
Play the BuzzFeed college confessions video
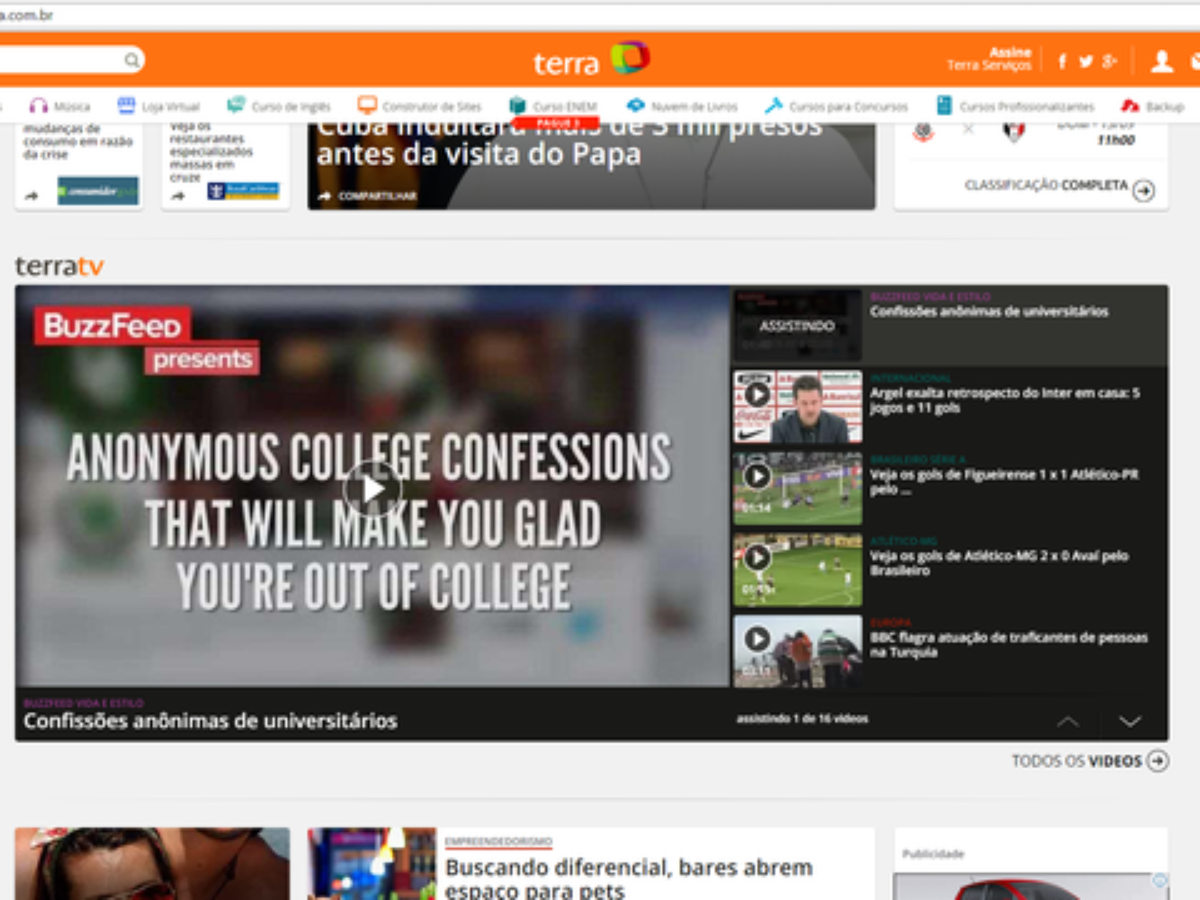[x=372, y=488]
